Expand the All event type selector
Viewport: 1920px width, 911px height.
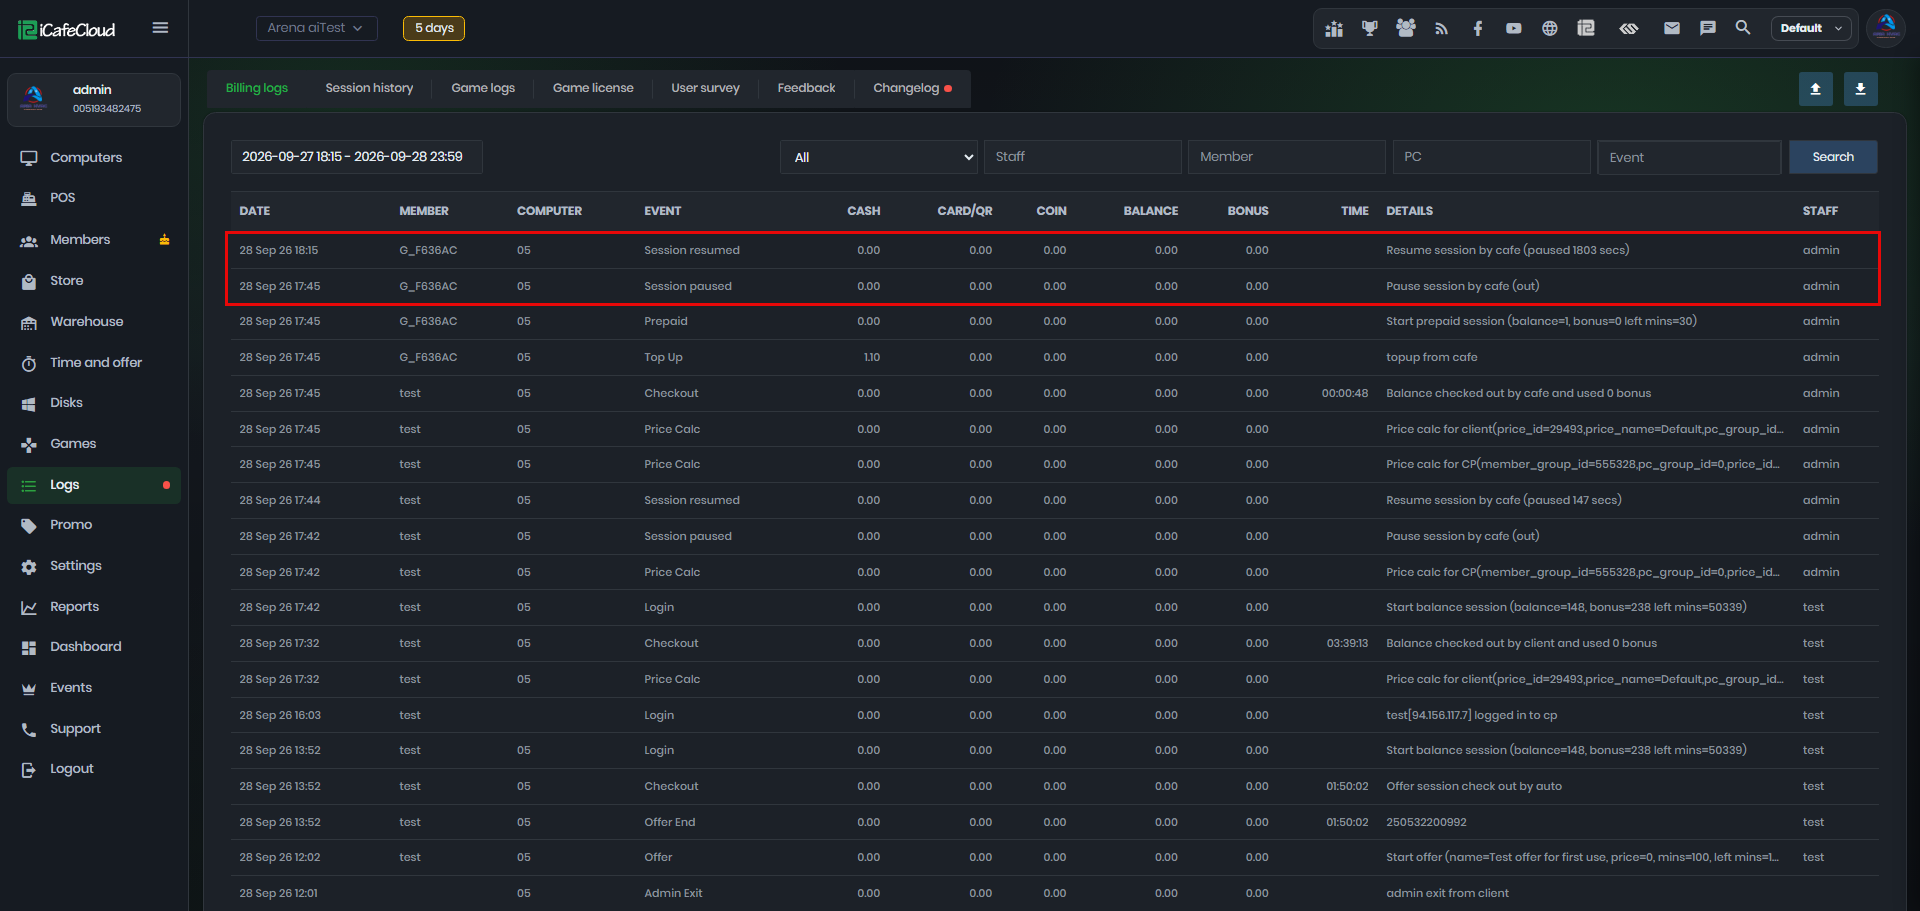point(879,157)
